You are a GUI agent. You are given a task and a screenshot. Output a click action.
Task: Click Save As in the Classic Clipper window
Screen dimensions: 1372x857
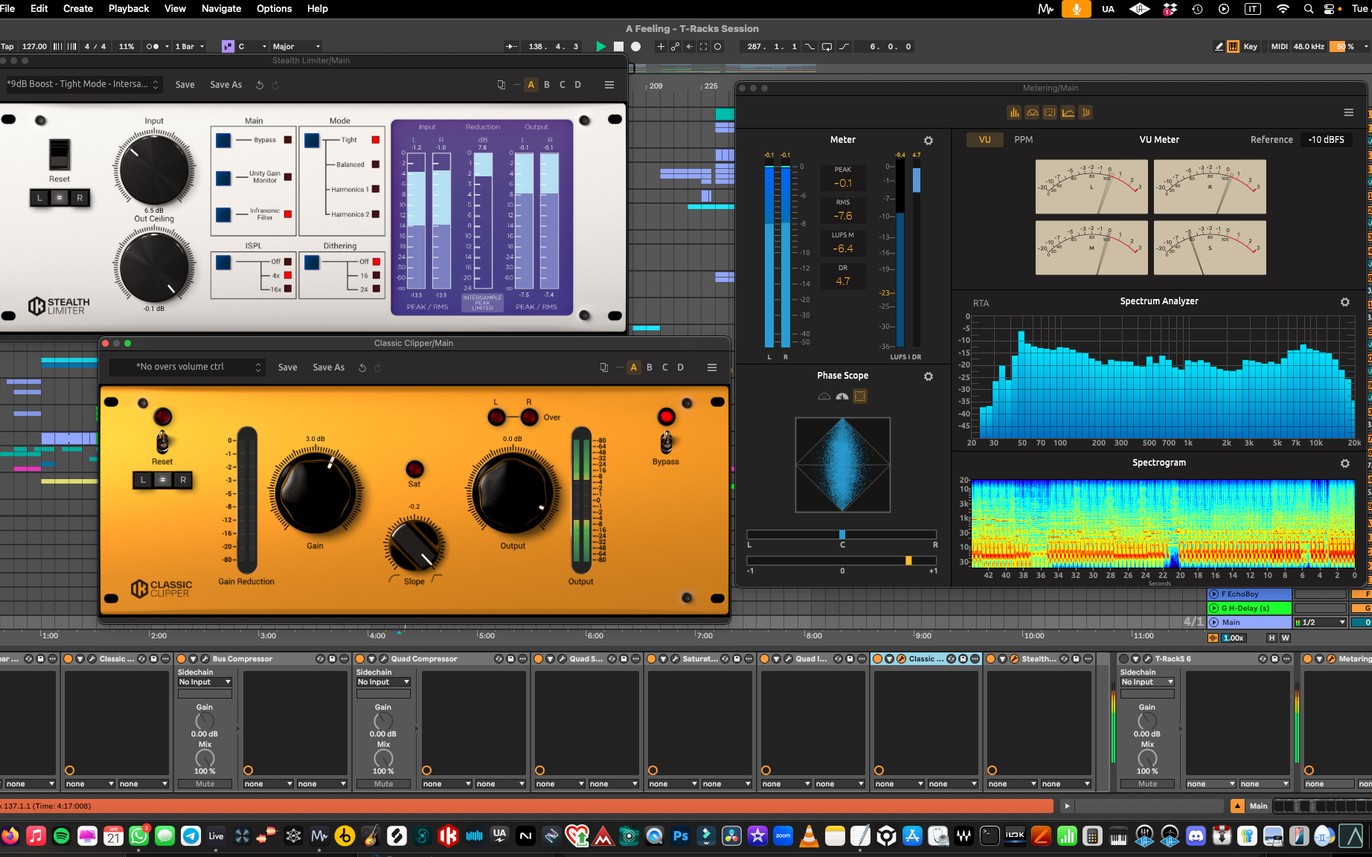[328, 367]
